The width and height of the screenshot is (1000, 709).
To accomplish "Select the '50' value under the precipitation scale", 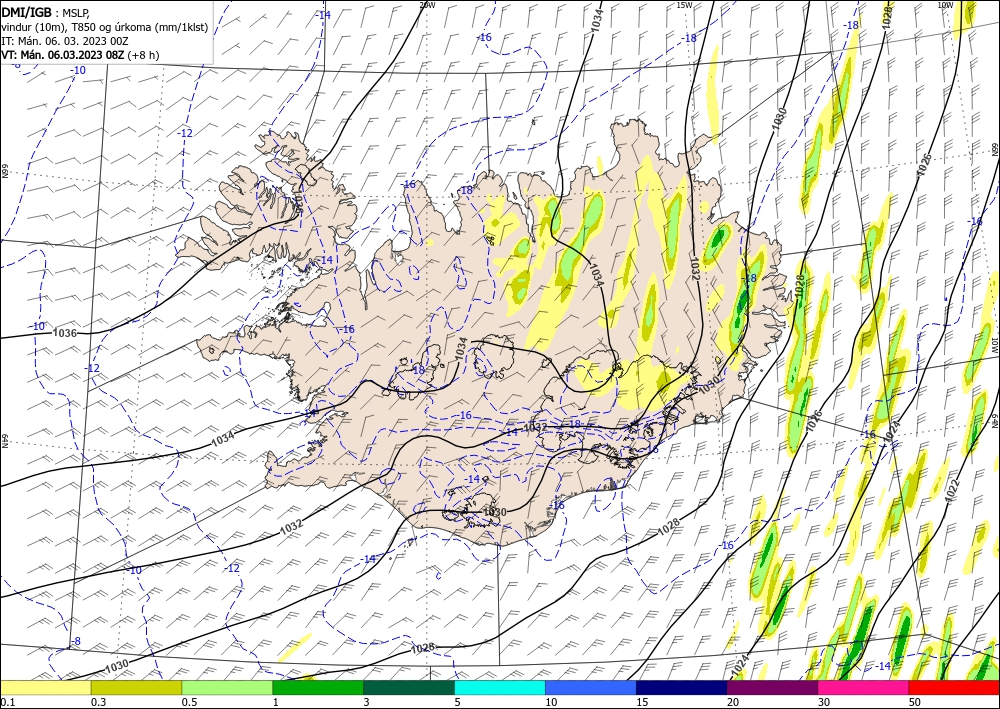I will [915, 702].
